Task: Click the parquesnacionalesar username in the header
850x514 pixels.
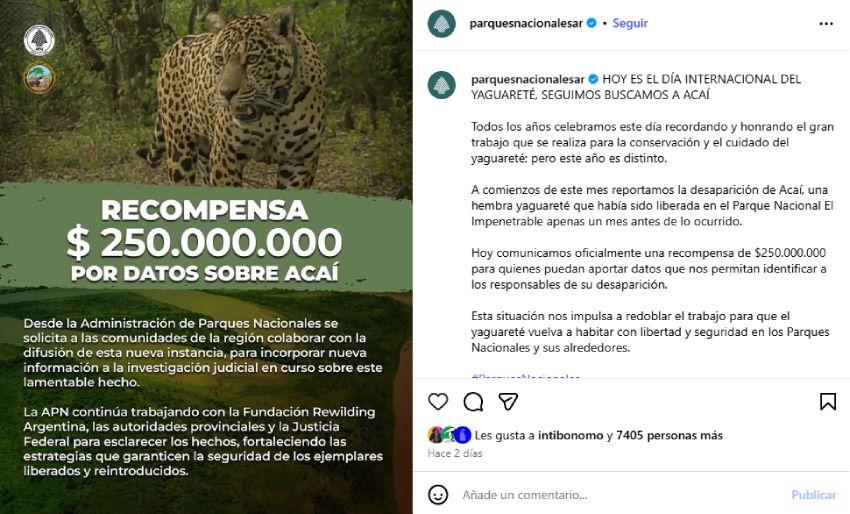Action: 525,23
